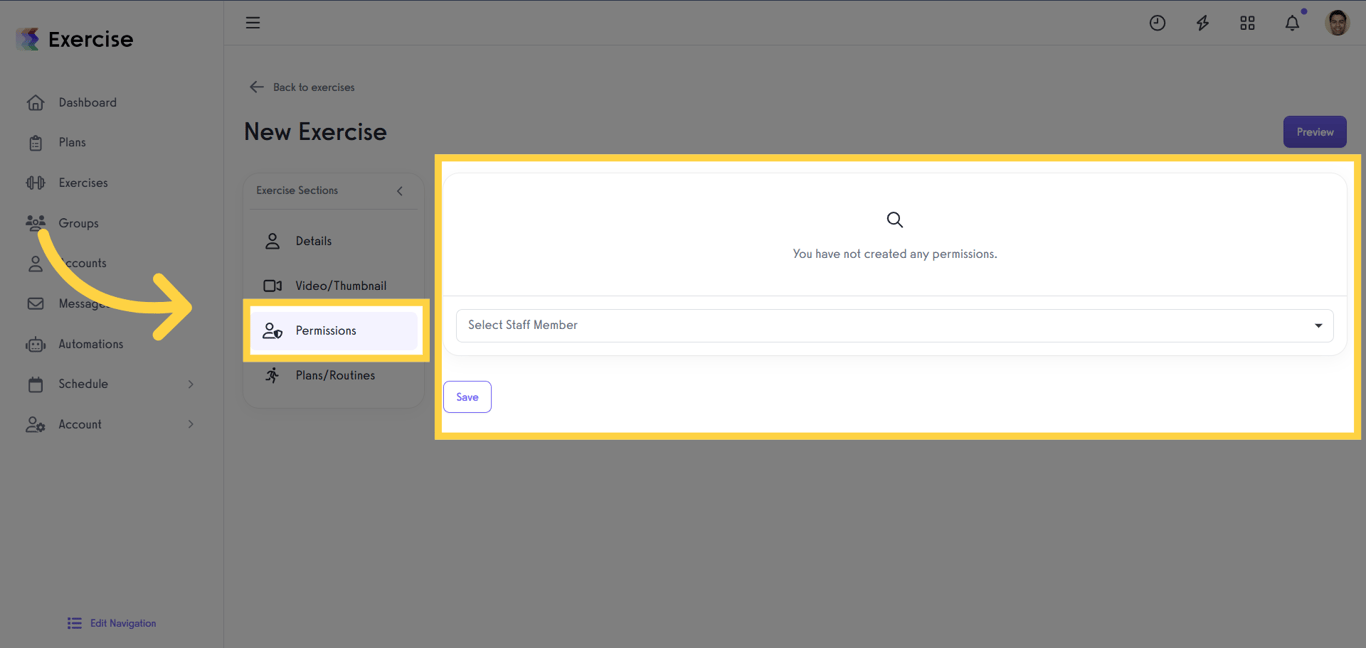Open the apps grid icon in the top bar

click(x=1247, y=22)
